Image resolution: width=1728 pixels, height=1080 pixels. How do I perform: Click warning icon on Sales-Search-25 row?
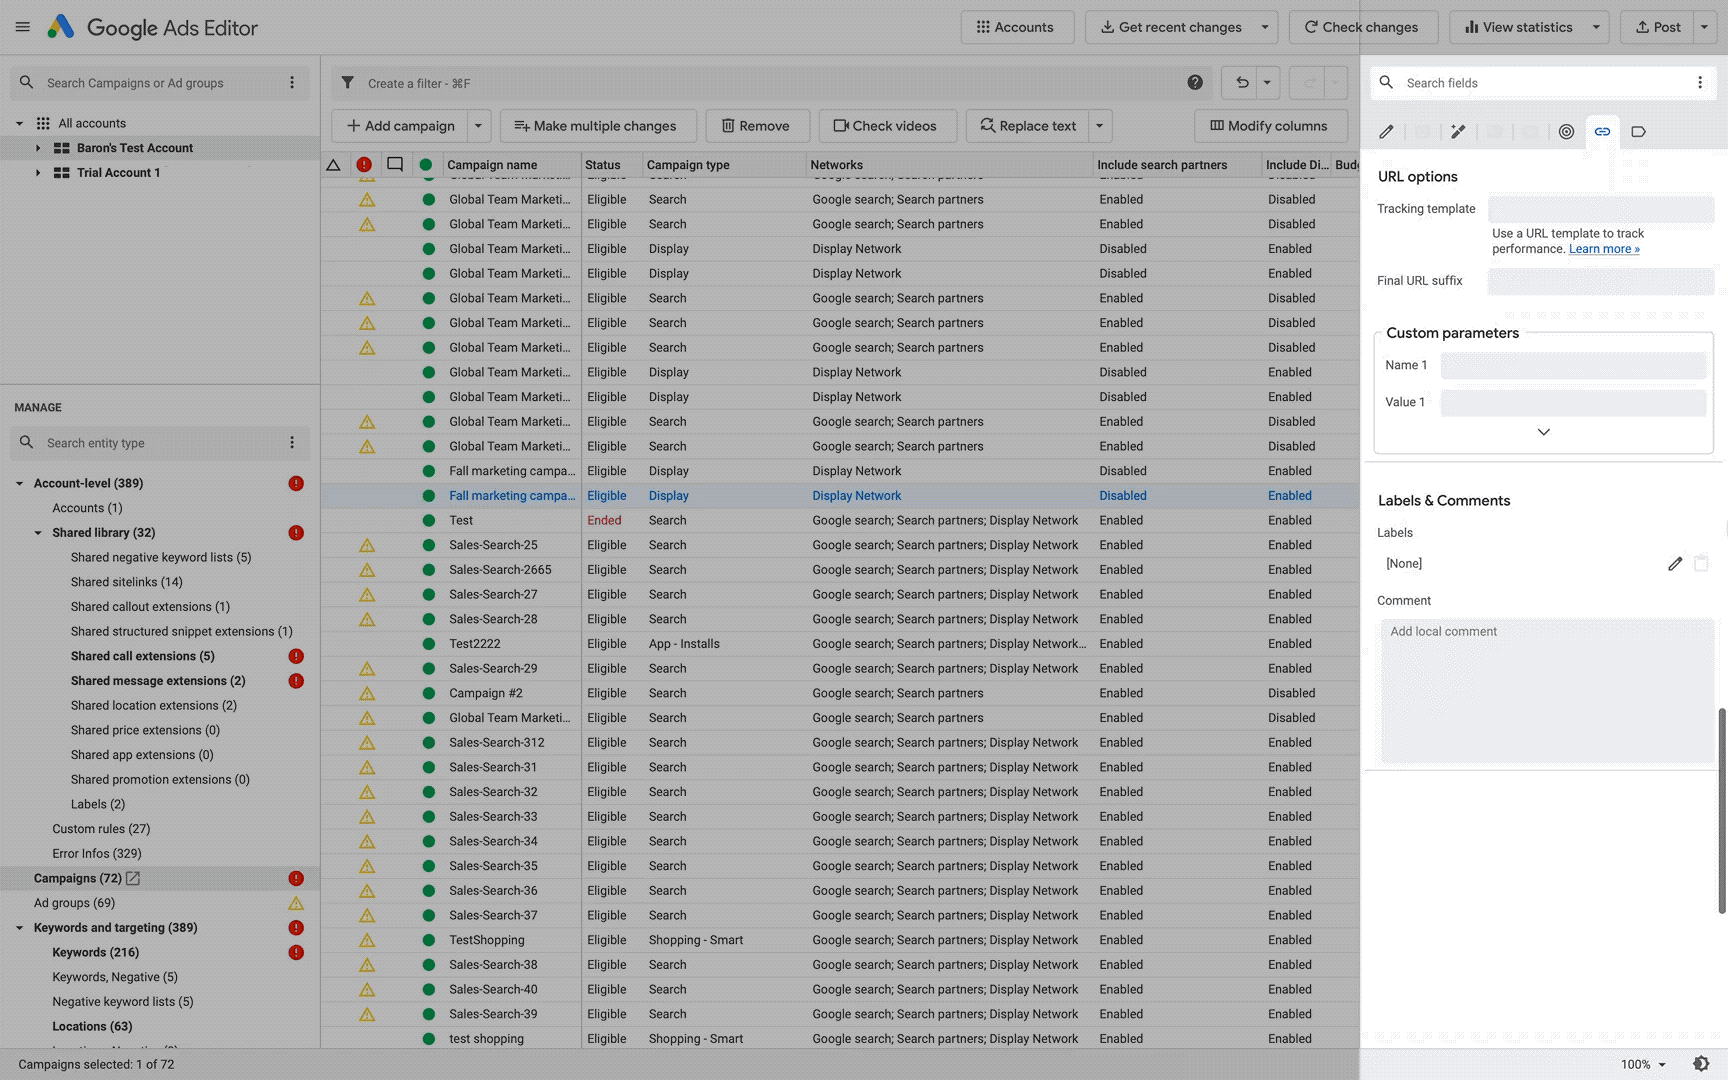[x=367, y=545]
